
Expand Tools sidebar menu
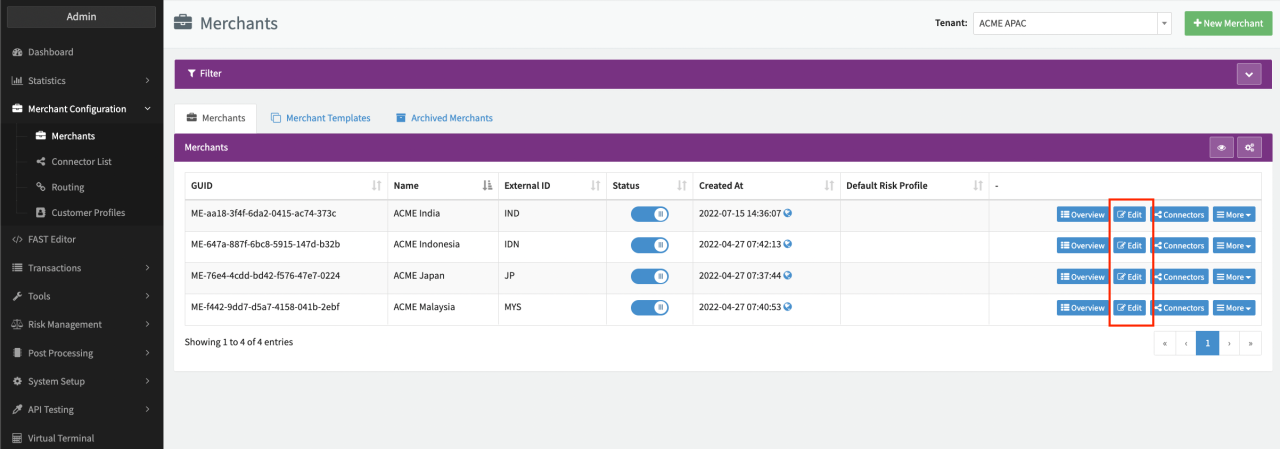click(81, 296)
